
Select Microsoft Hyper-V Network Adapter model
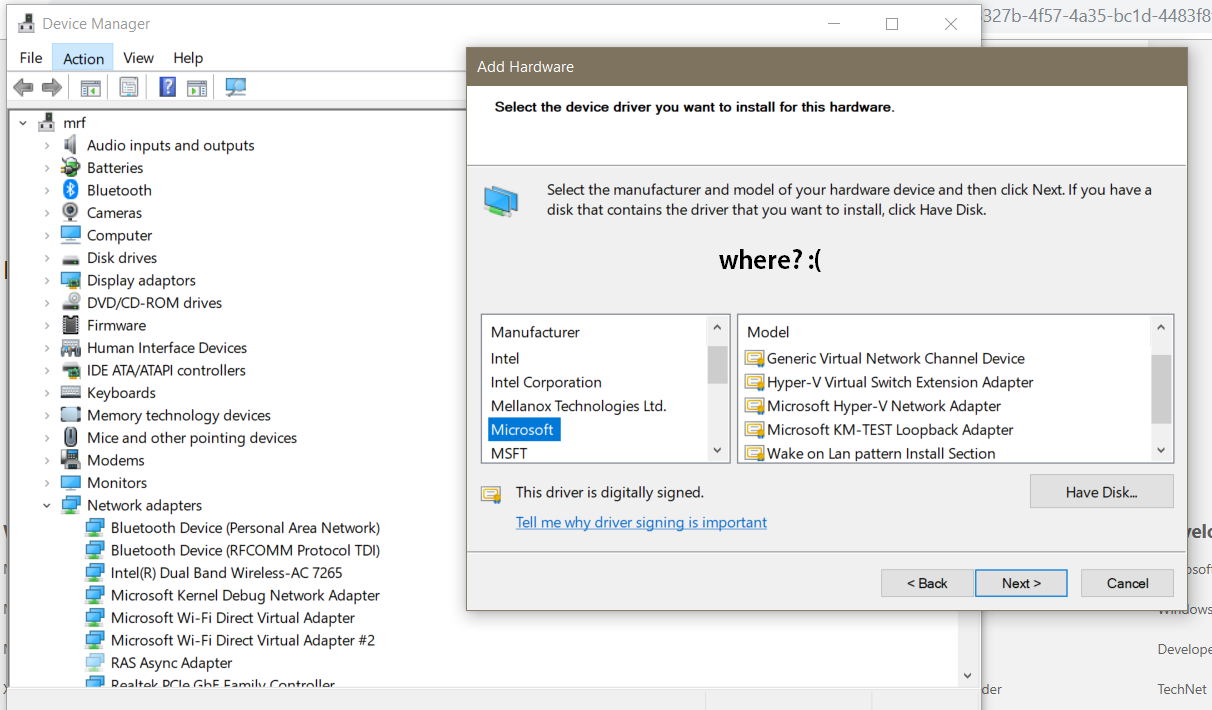[884, 406]
